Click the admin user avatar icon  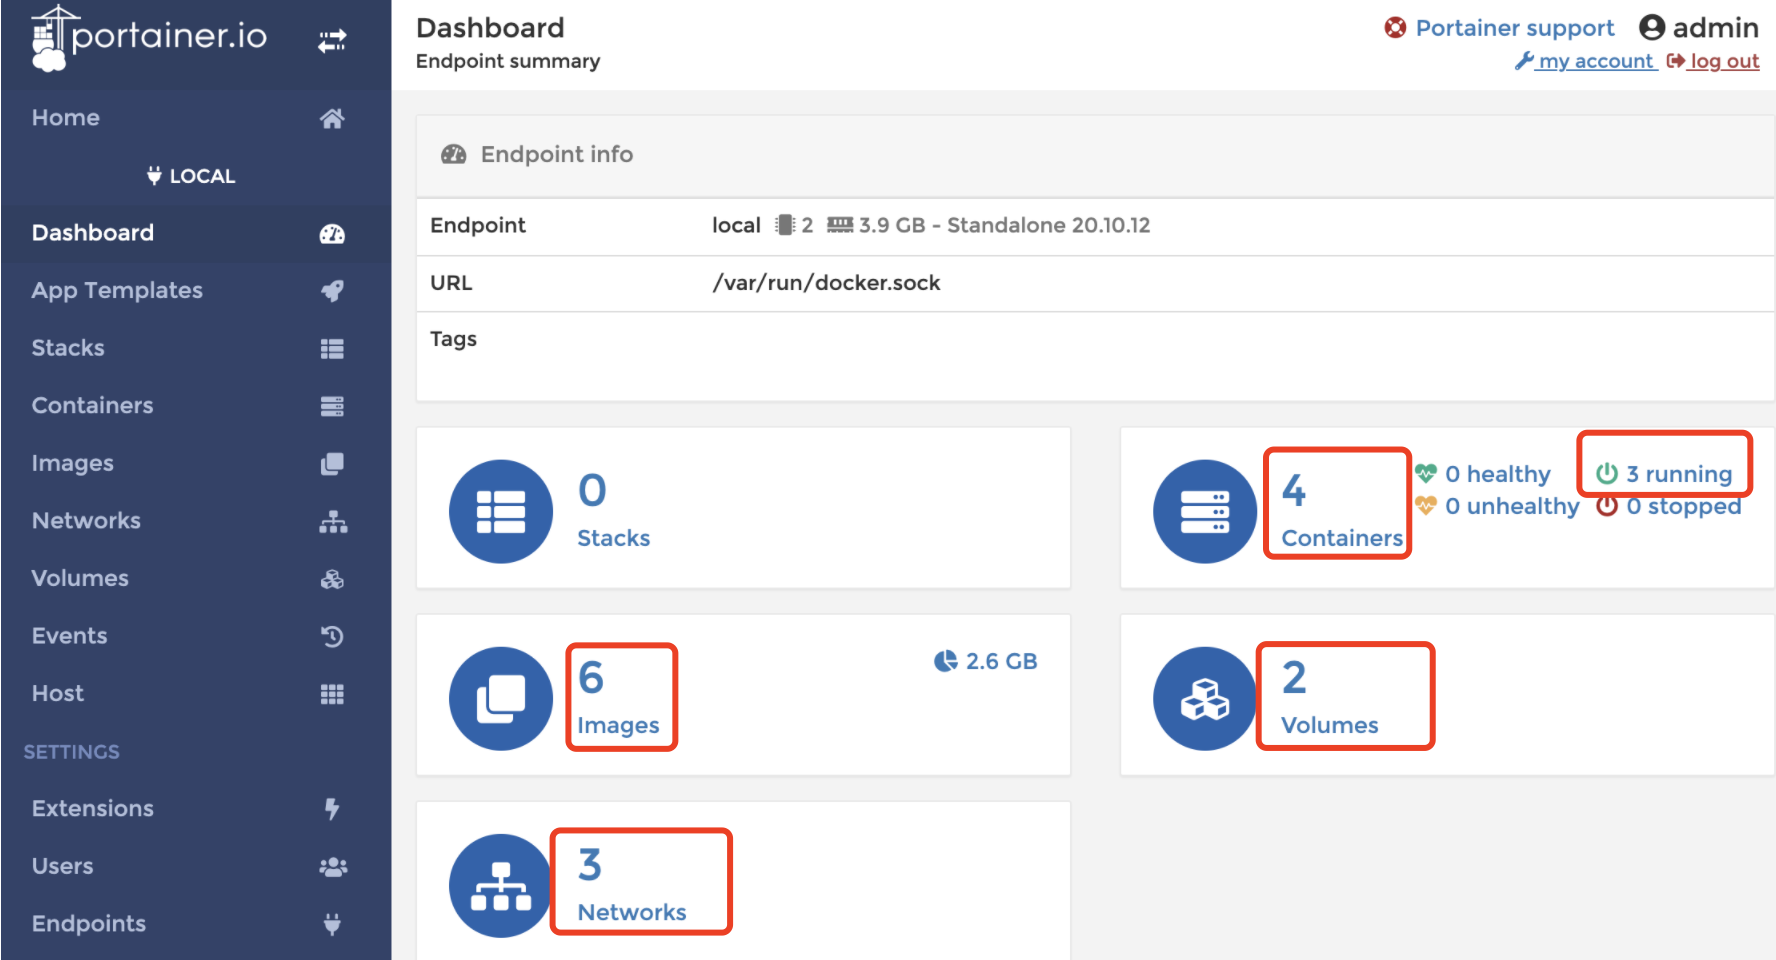1652,28
